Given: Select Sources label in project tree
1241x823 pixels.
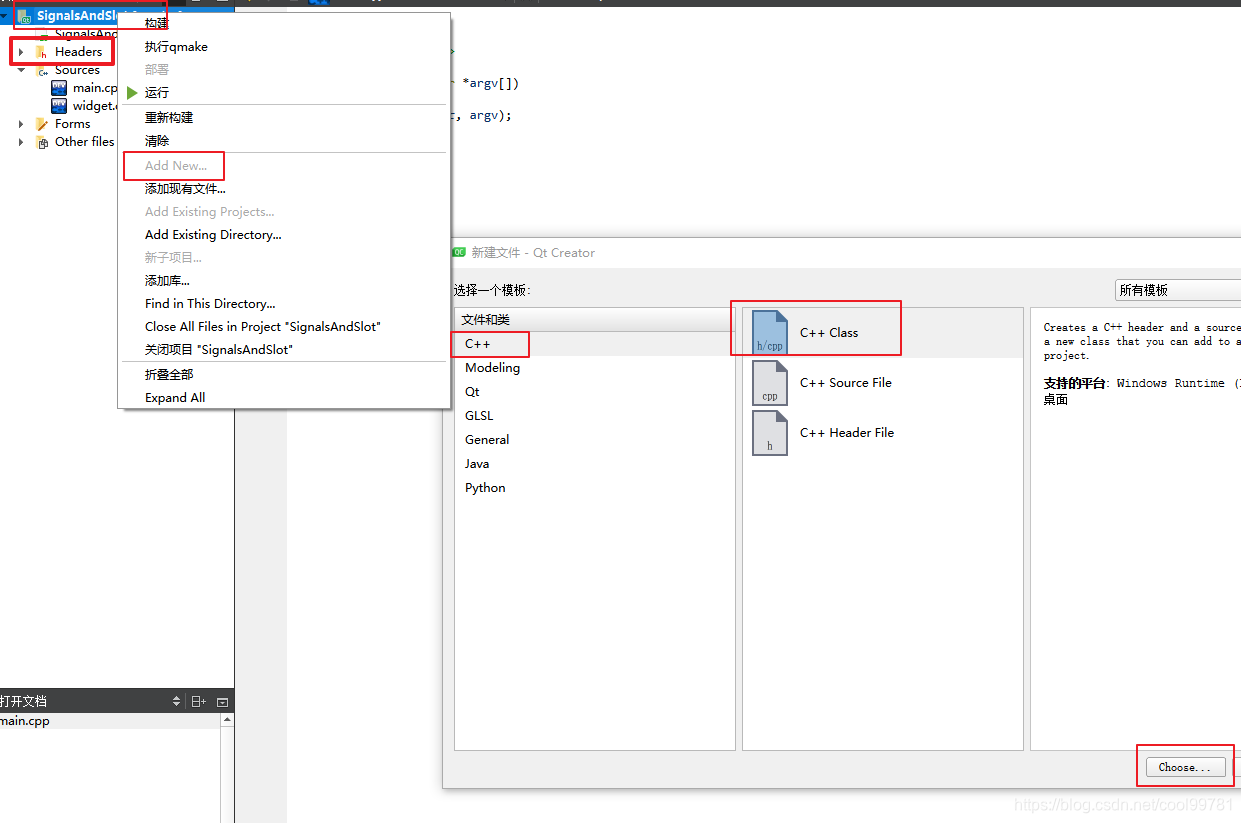Looking at the screenshot, I should tap(77, 70).
